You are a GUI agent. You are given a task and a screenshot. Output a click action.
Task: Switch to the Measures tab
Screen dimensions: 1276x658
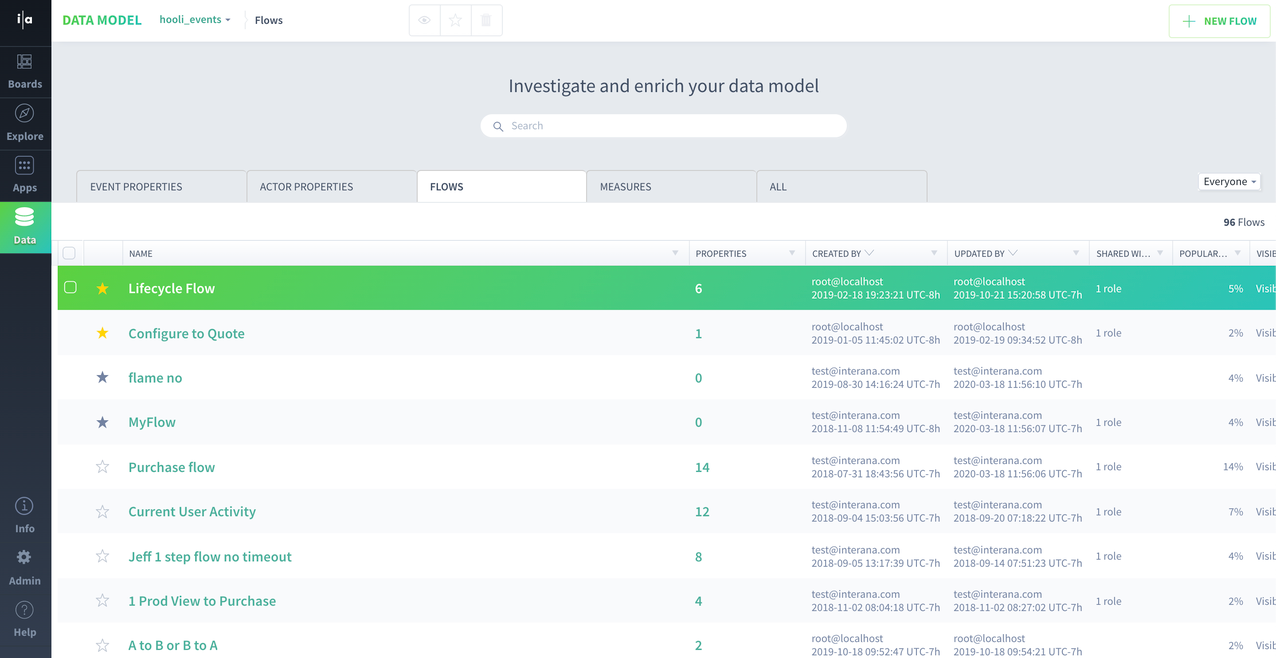672,186
